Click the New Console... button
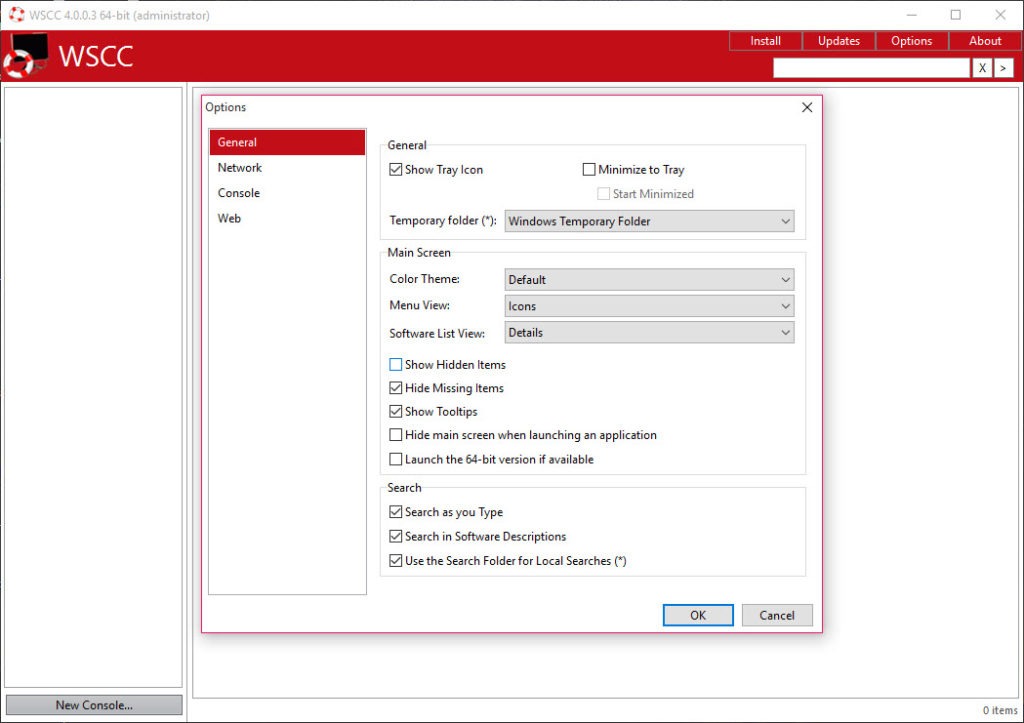1024x723 pixels. (x=94, y=705)
